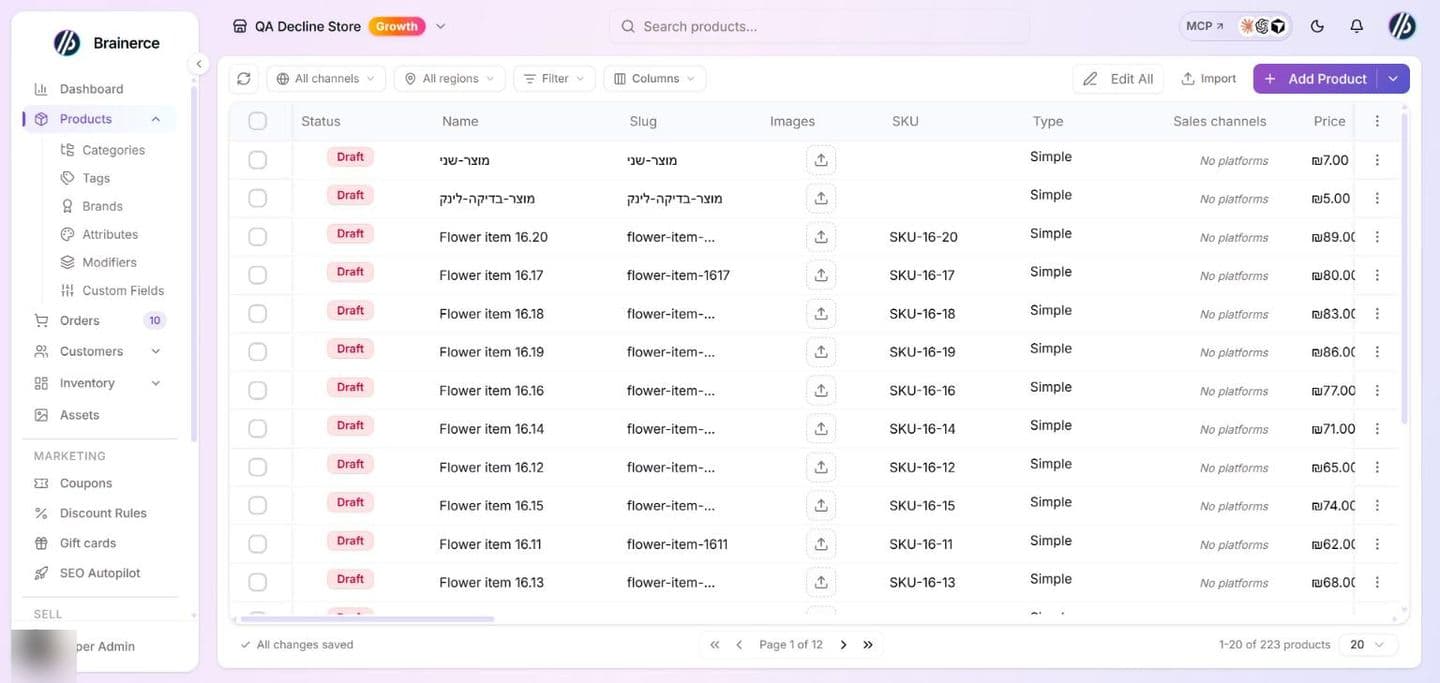Upload image for Flower item 16.17
This screenshot has height=683, width=1440.
pyautogui.click(x=821, y=275)
